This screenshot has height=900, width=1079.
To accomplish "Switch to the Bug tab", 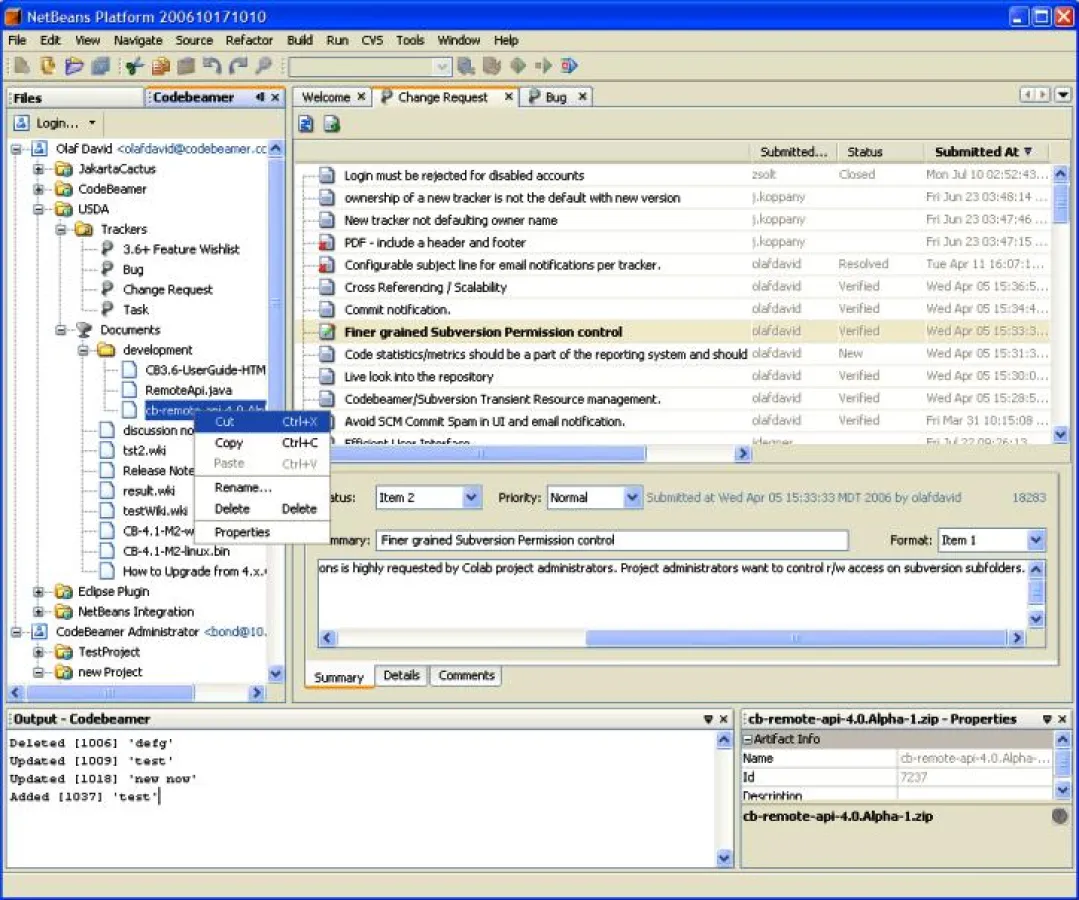I will 556,97.
